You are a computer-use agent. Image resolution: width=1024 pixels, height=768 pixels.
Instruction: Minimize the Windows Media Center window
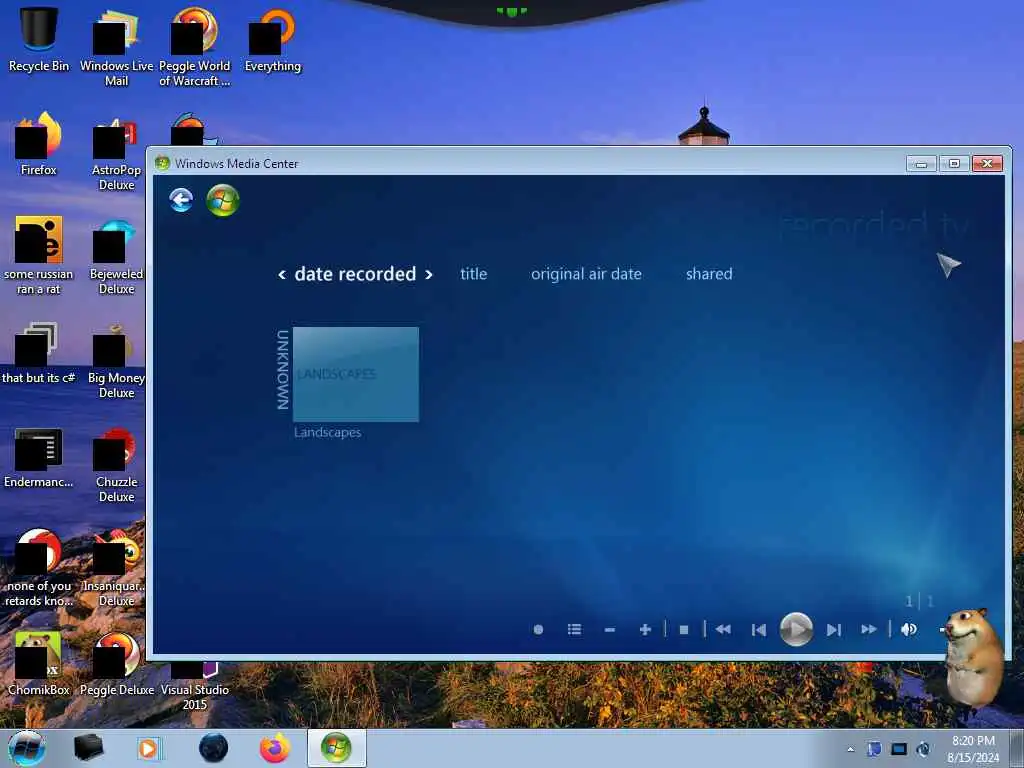[921, 163]
